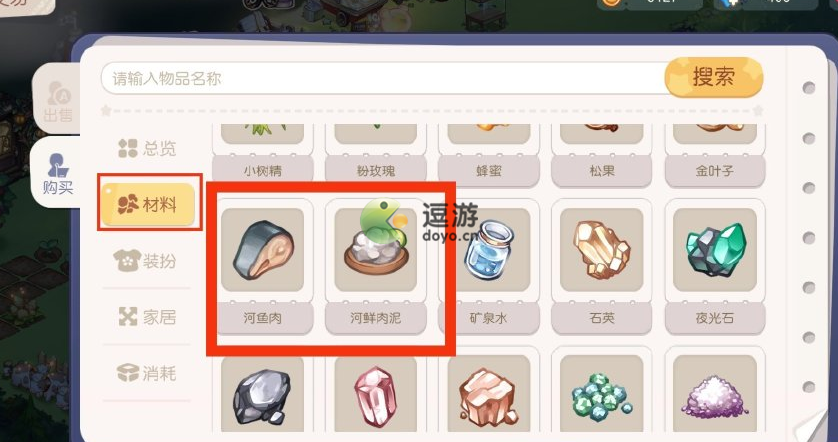Open the 总览 overview category
Screen dimensions: 838x442
click(x=147, y=148)
